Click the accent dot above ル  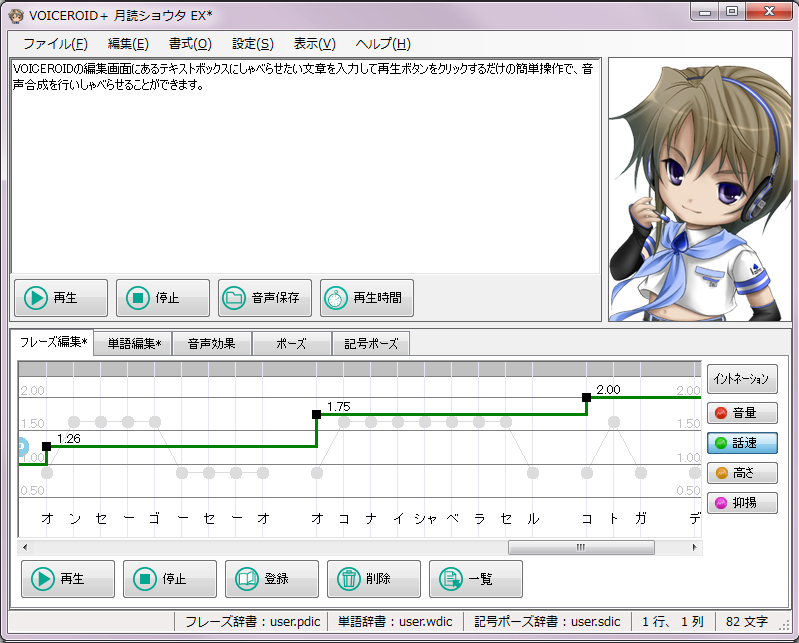coord(533,473)
